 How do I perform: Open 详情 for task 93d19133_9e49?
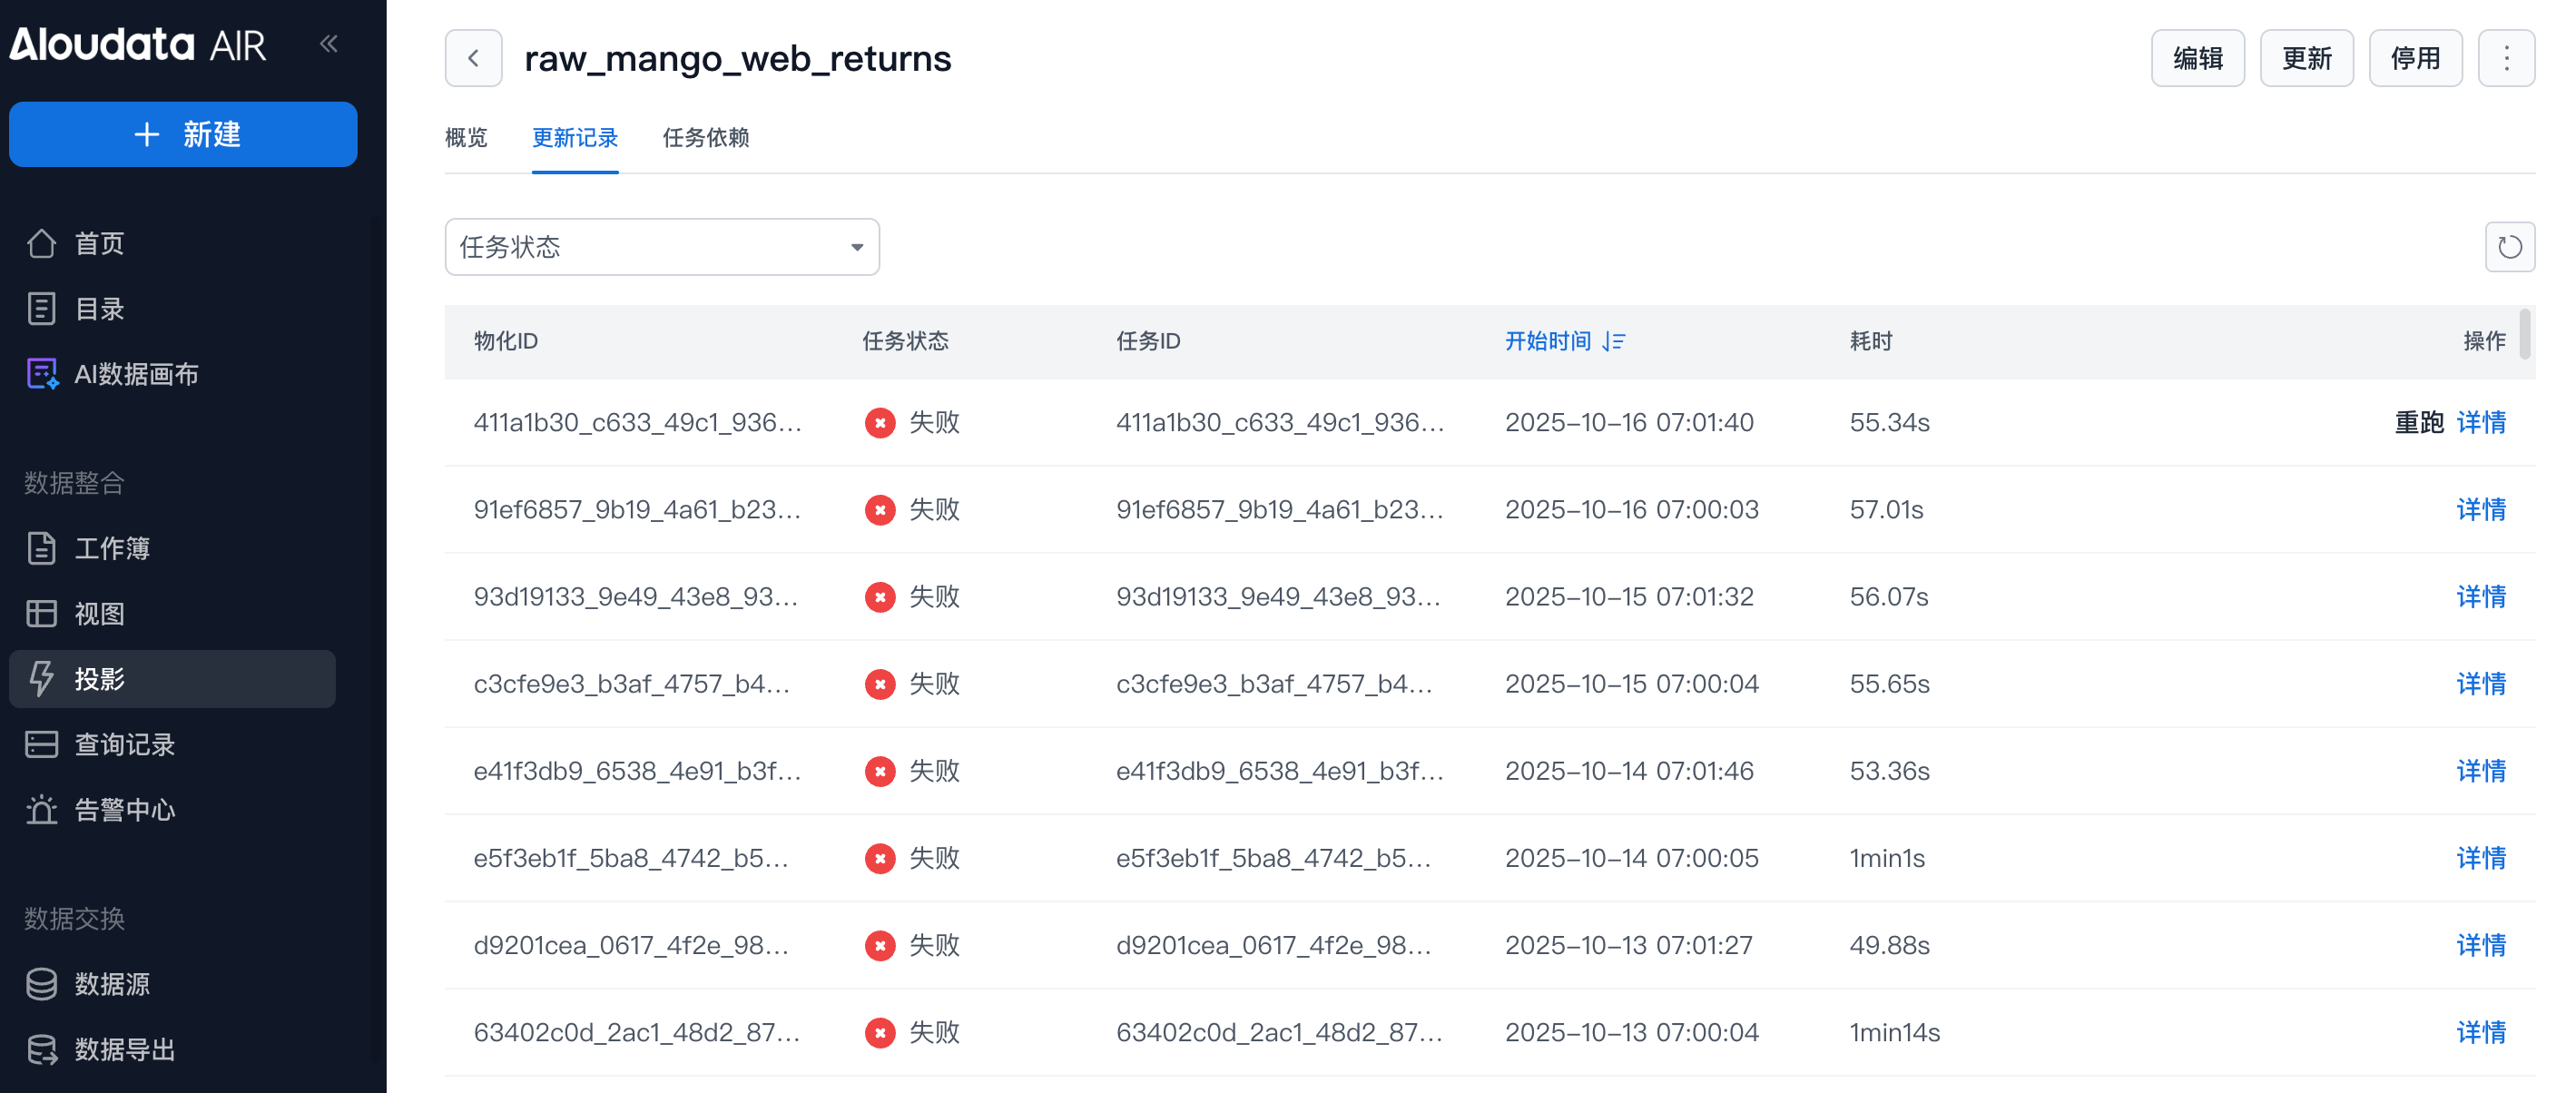[x=2480, y=597]
